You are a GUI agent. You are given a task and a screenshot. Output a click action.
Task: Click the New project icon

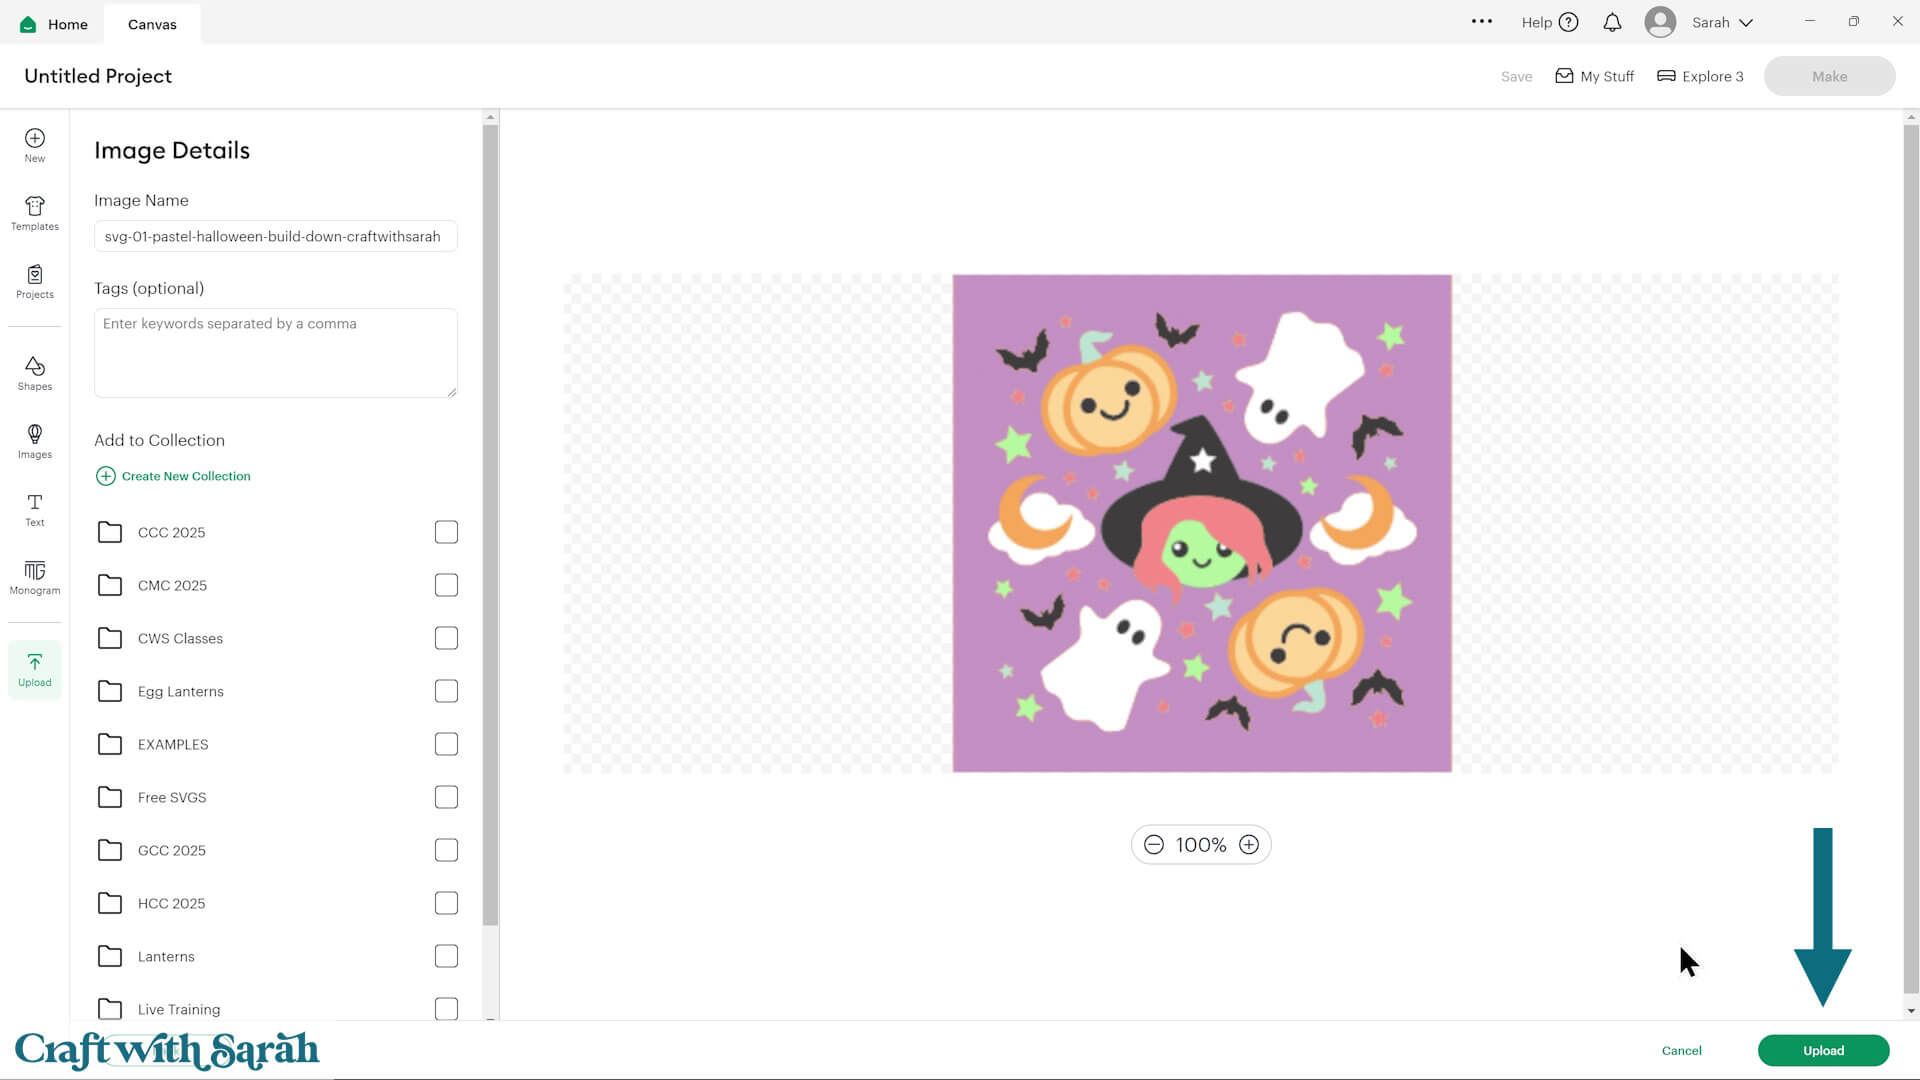point(34,144)
